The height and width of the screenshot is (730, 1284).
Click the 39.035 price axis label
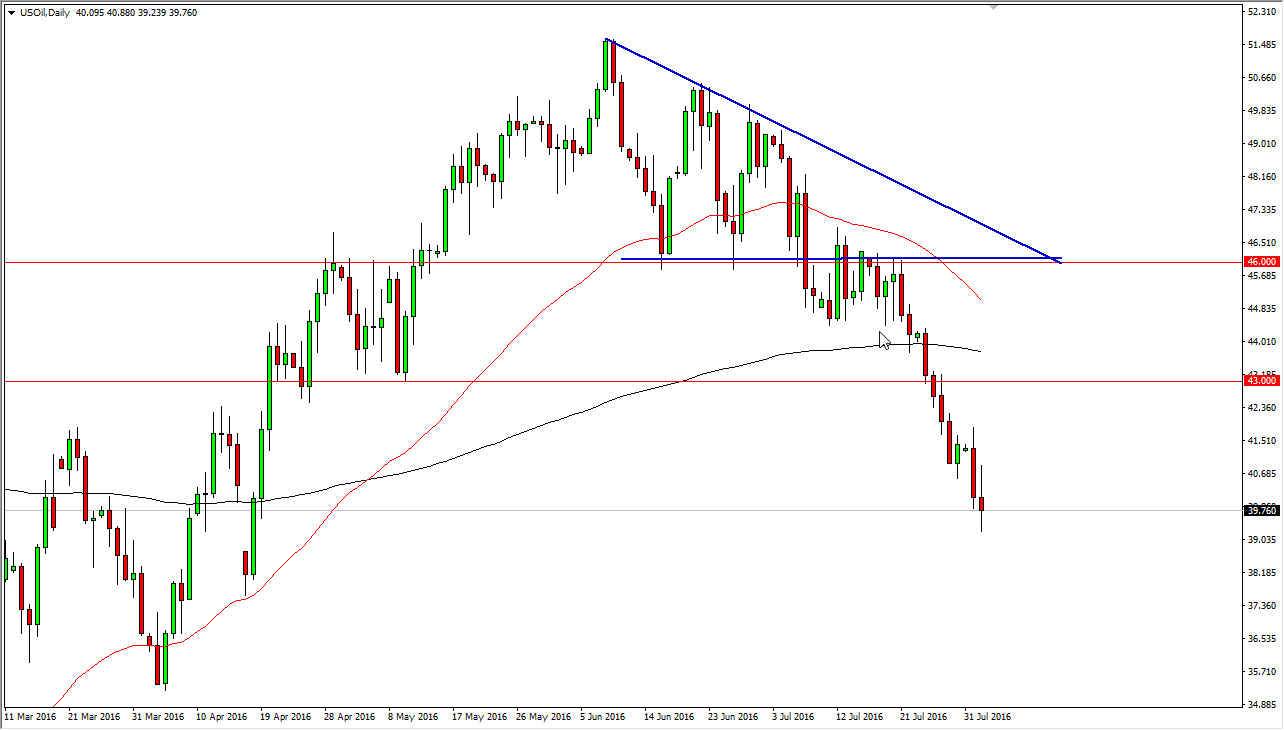tap(1262, 540)
